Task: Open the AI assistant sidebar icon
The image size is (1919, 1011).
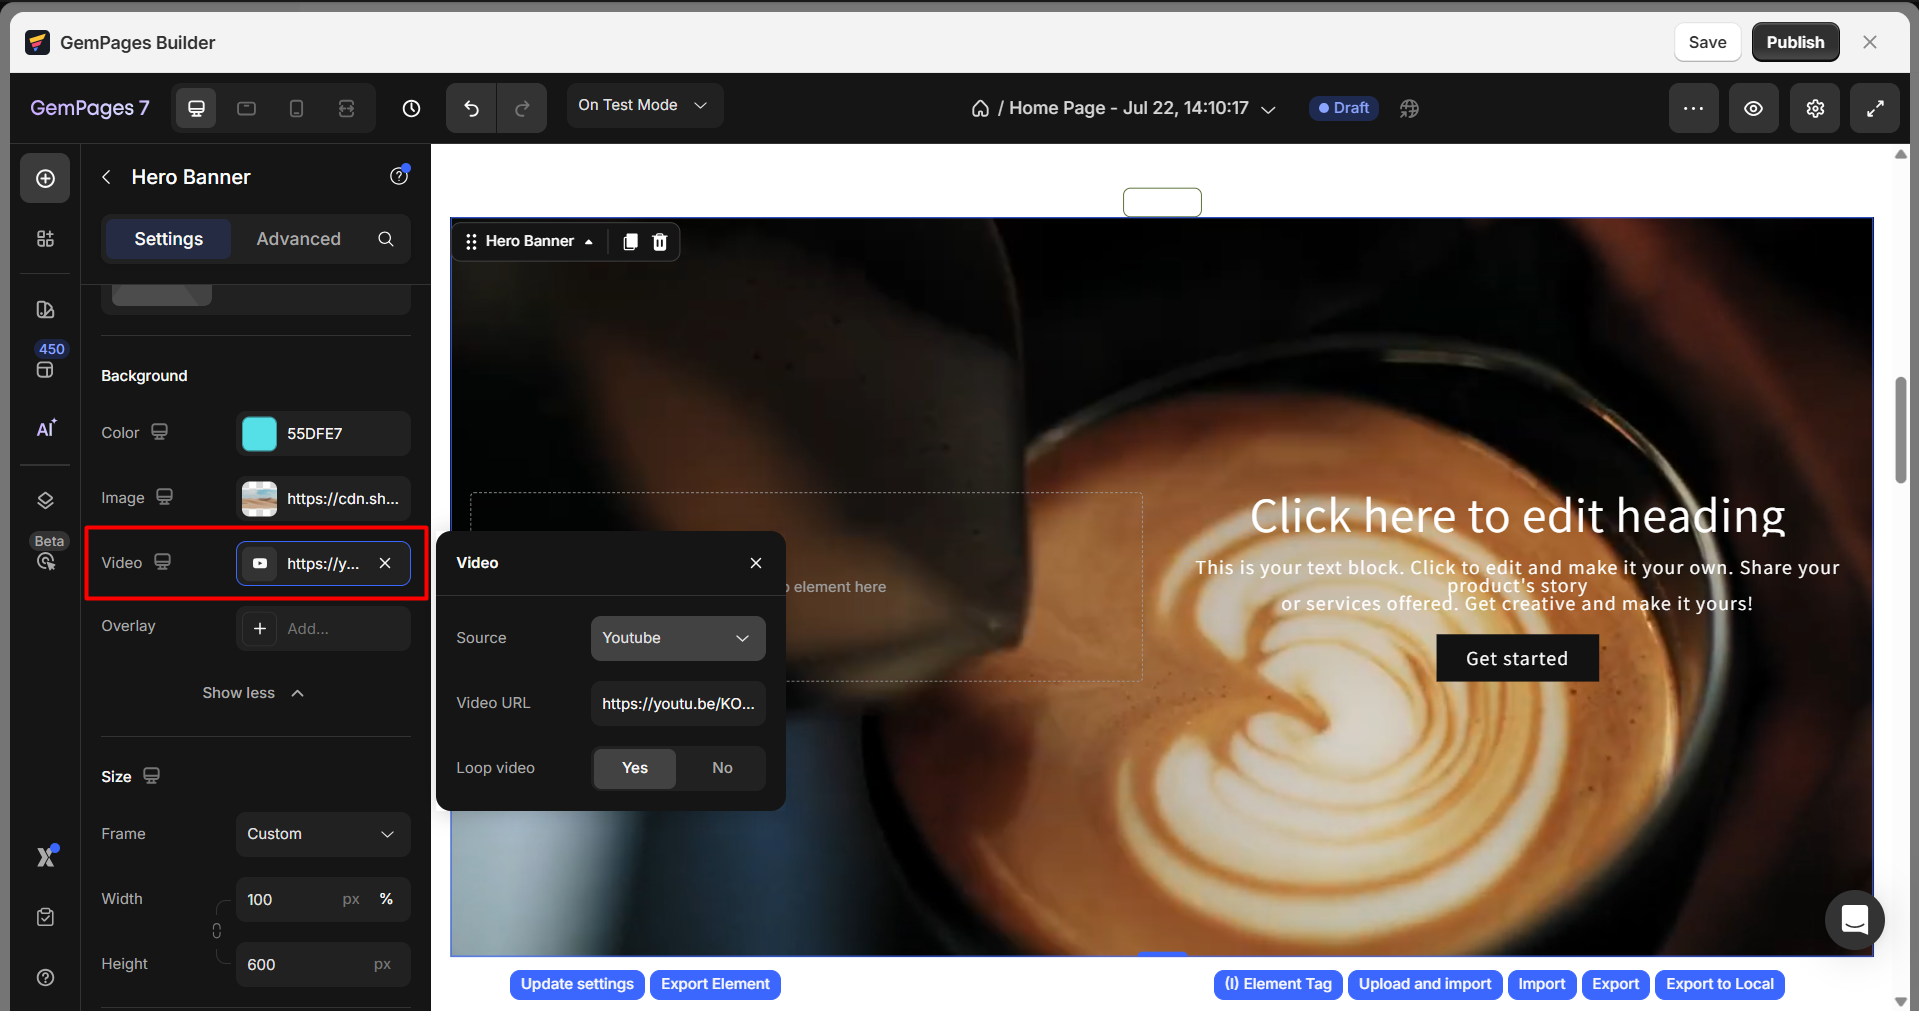Action: pyautogui.click(x=46, y=429)
